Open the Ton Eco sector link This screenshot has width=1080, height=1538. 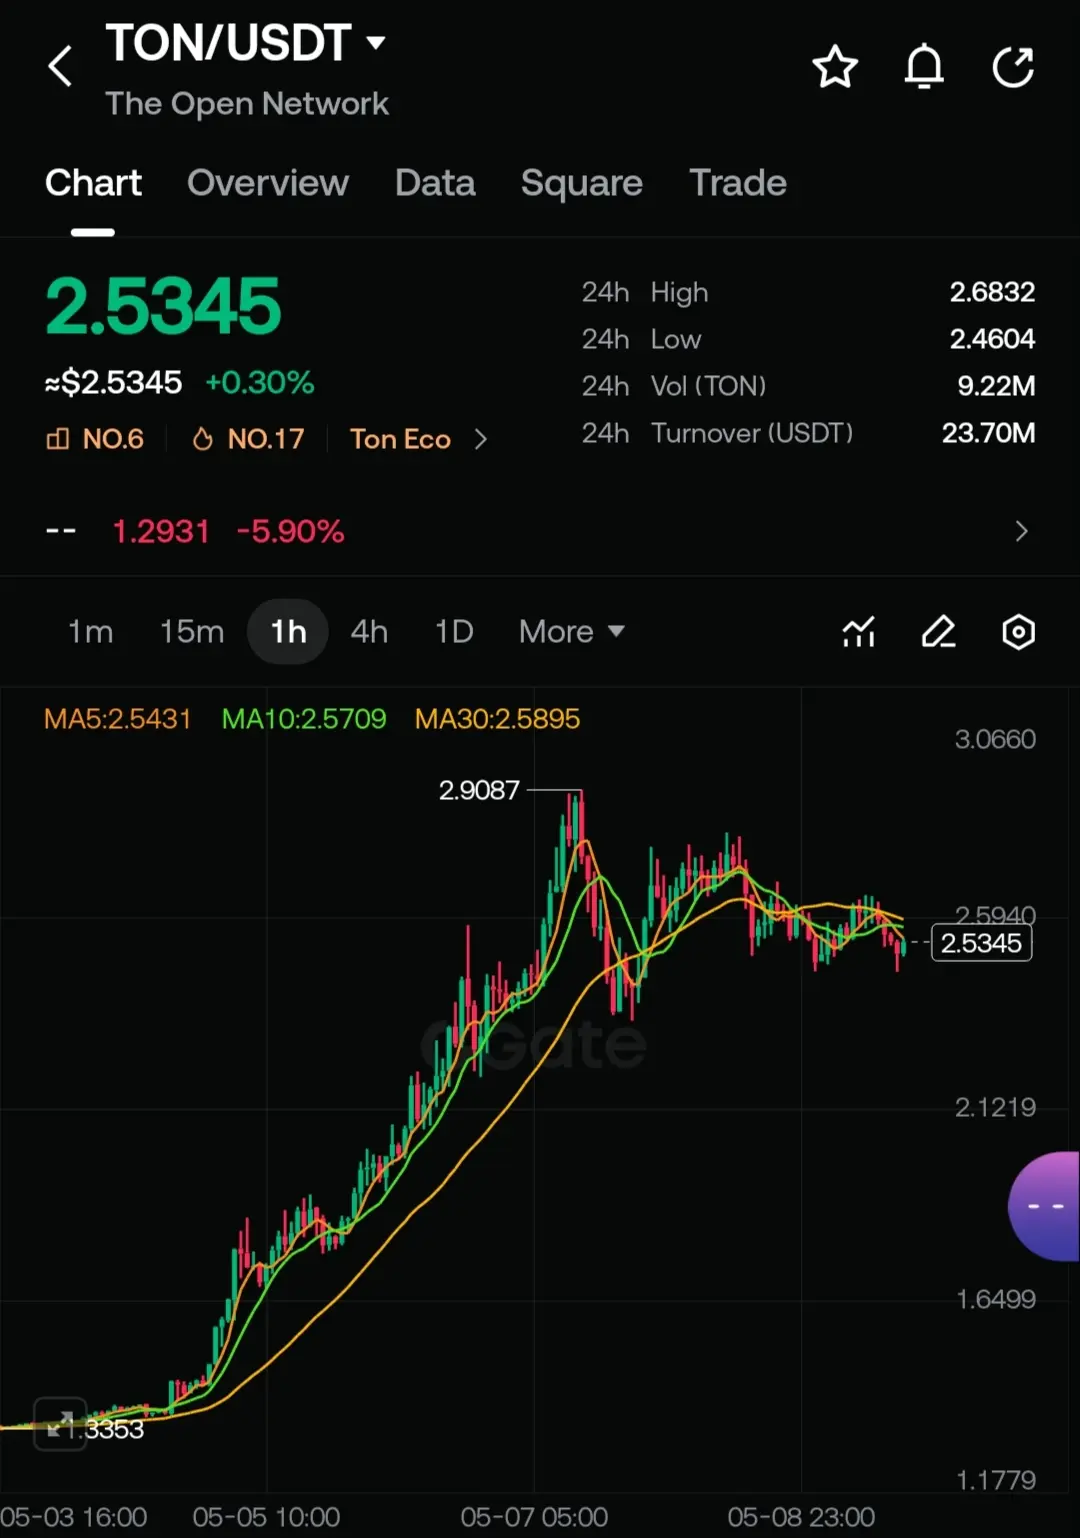(x=400, y=439)
